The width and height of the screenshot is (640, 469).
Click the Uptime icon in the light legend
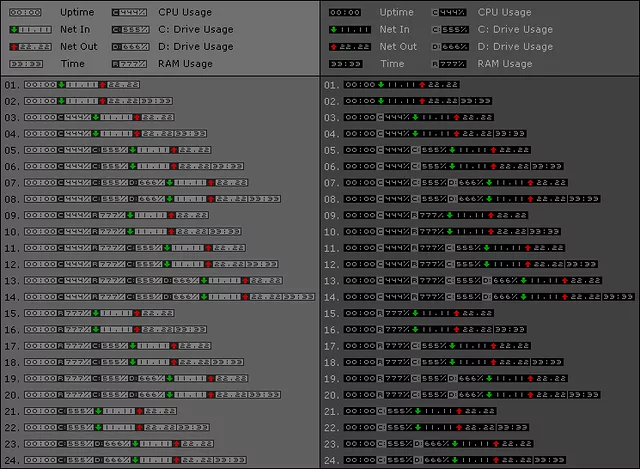pos(24,13)
